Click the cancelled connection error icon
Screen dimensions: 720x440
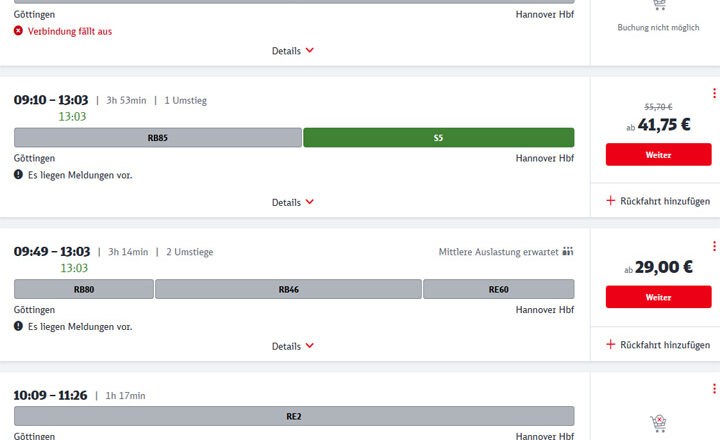(18, 31)
